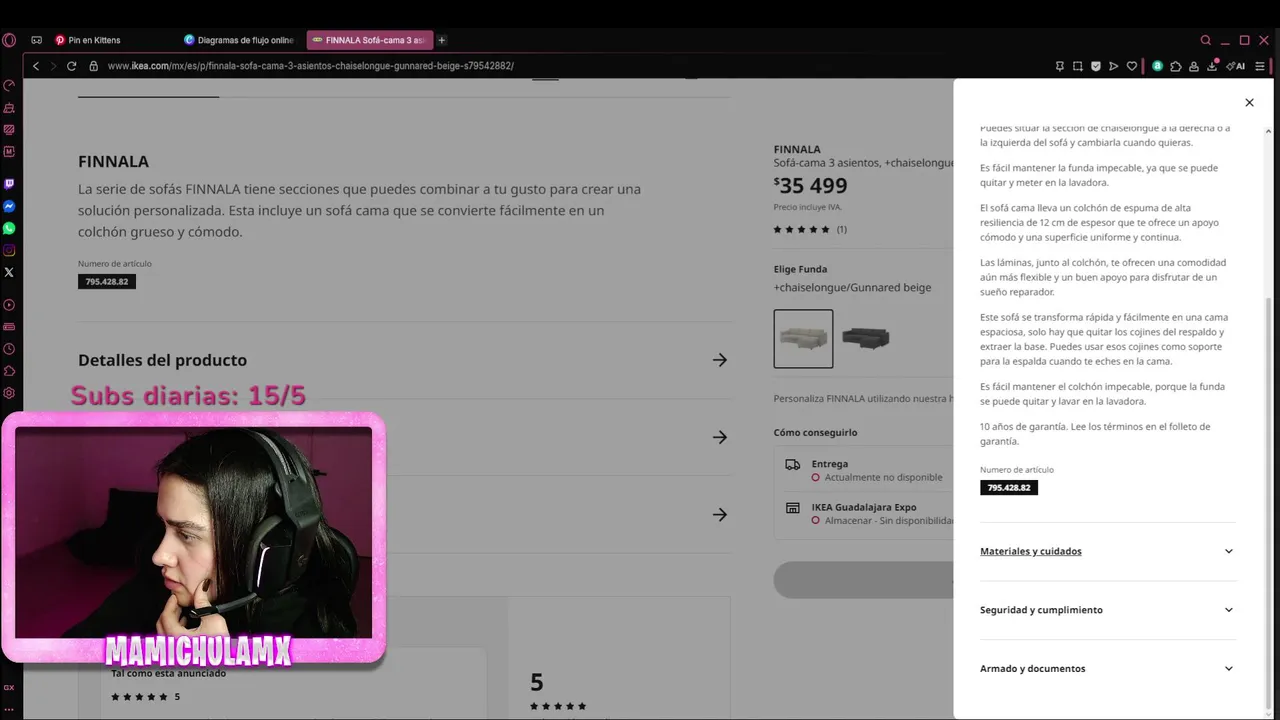Open WhatsApp in the sidebar

(x=9, y=228)
